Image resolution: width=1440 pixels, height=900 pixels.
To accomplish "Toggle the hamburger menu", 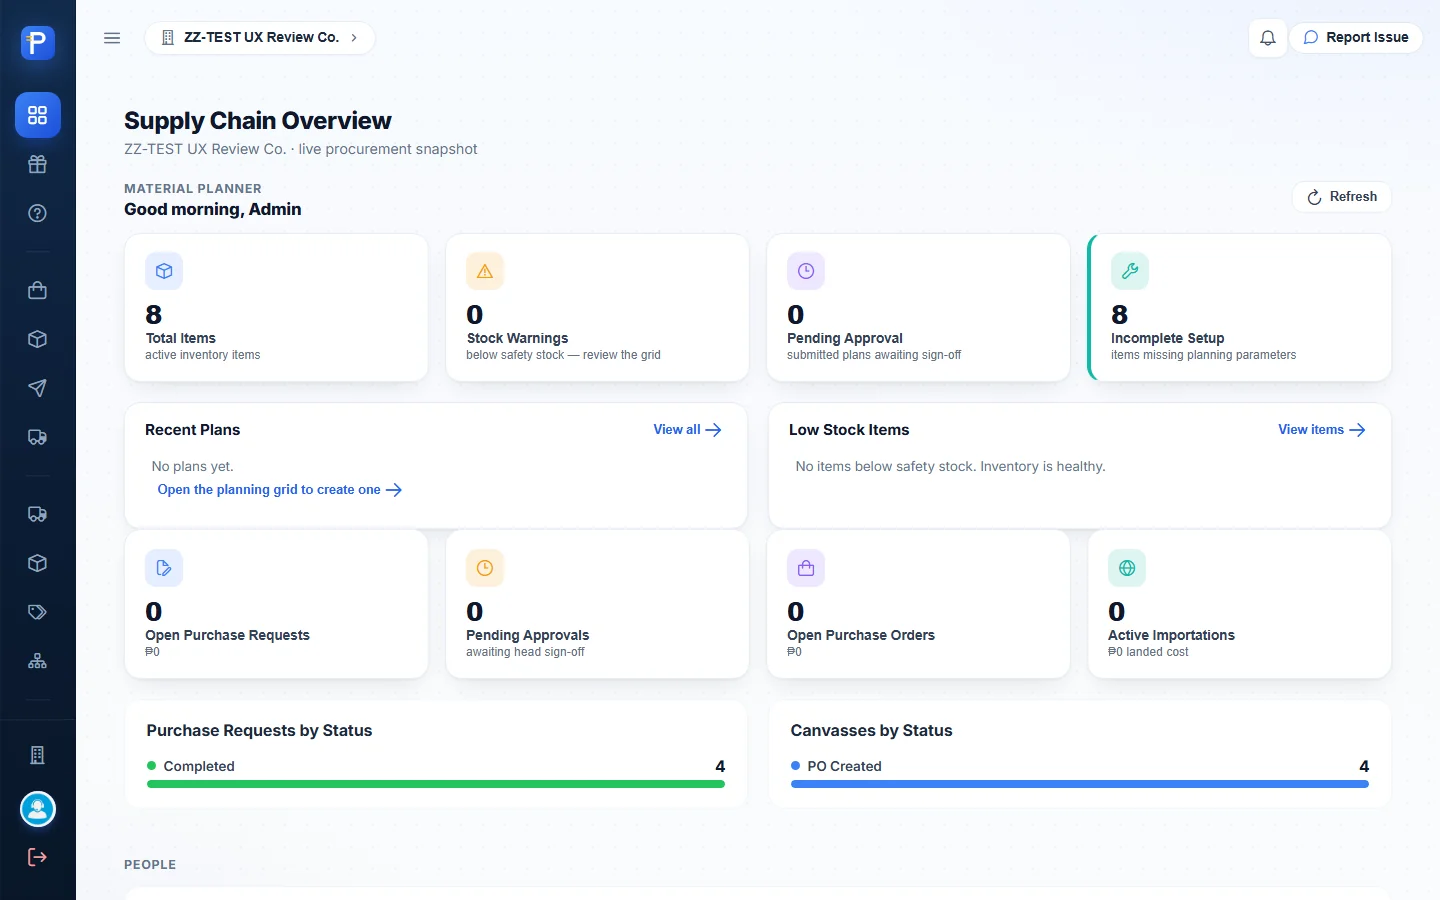I will click(112, 38).
